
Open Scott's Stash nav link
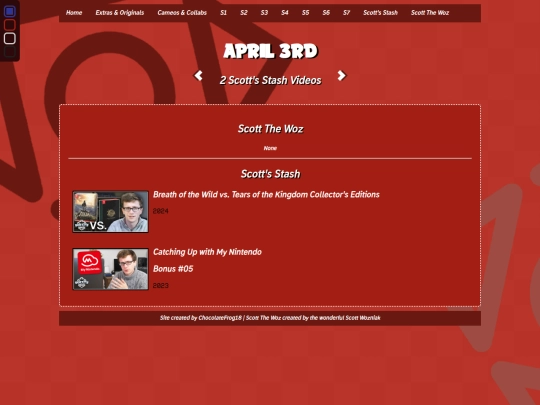[x=381, y=13]
